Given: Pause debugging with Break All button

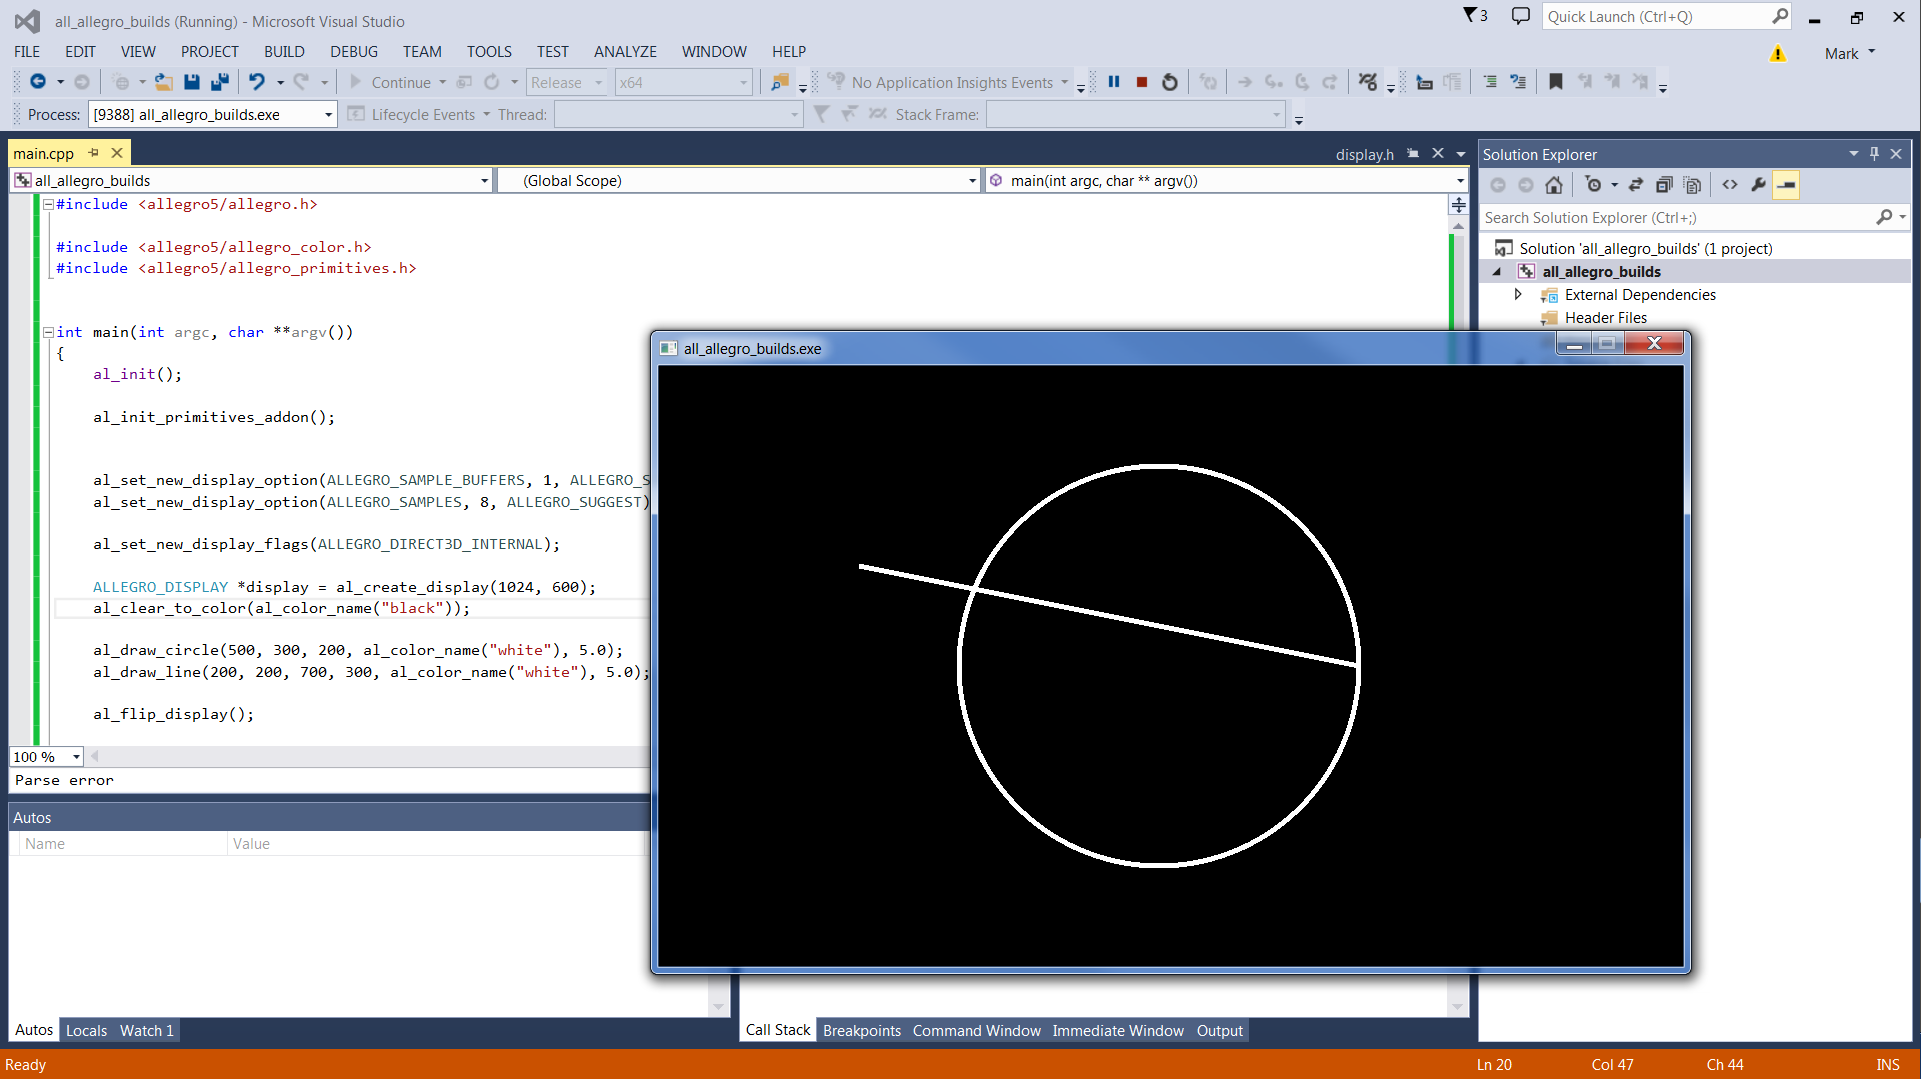Looking at the screenshot, I should pos(1113,82).
